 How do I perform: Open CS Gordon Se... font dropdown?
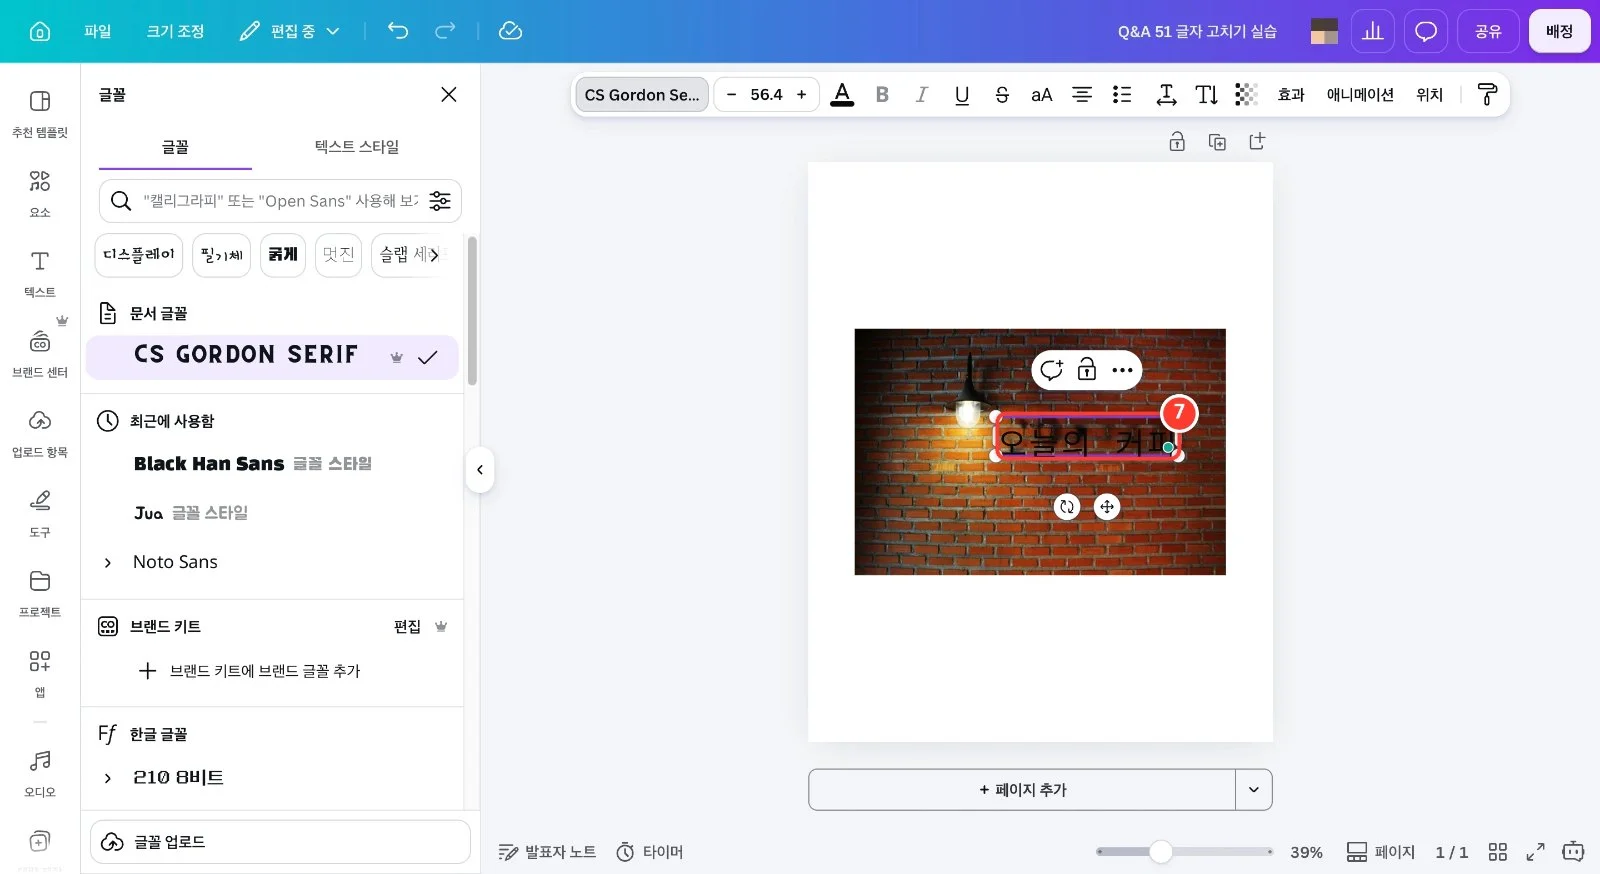tap(642, 94)
